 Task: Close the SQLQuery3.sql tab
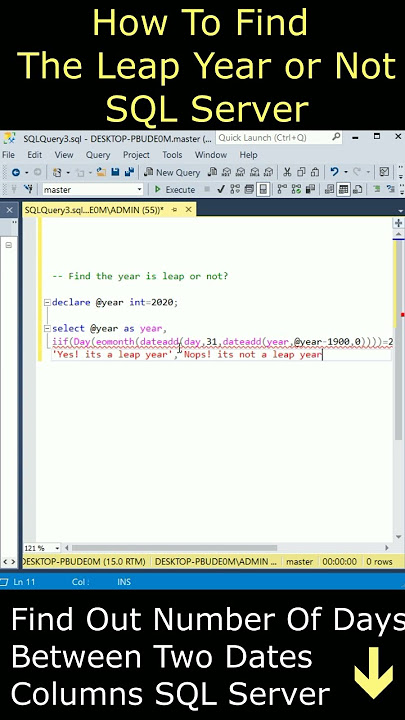tap(188, 210)
